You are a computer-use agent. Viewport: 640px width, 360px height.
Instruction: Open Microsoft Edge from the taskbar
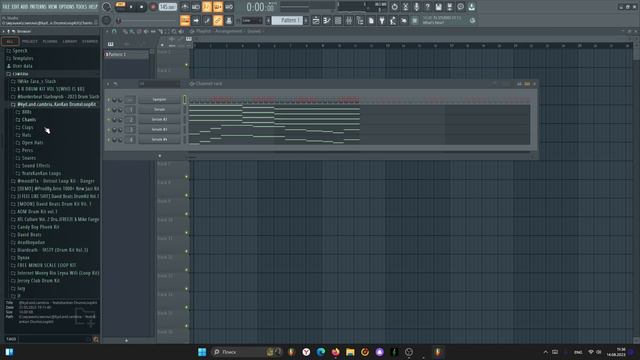coord(321,352)
